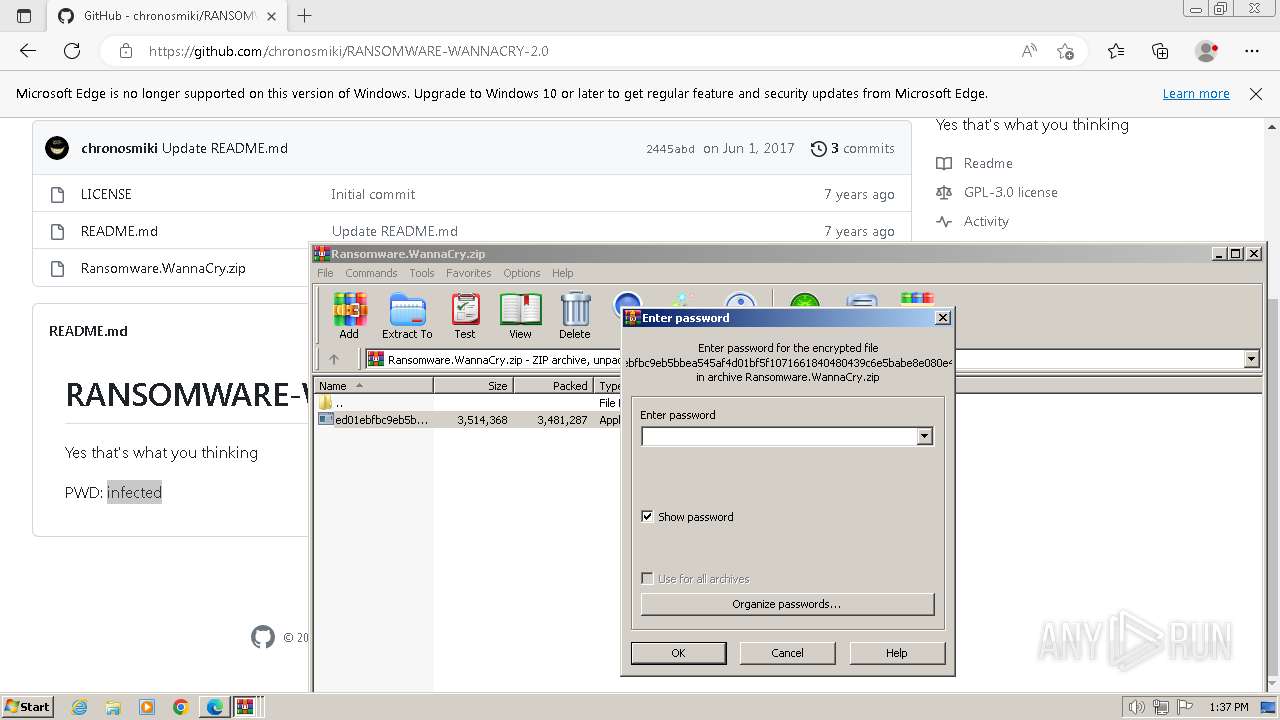Open commit hash 2445abd

click(670, 149)
